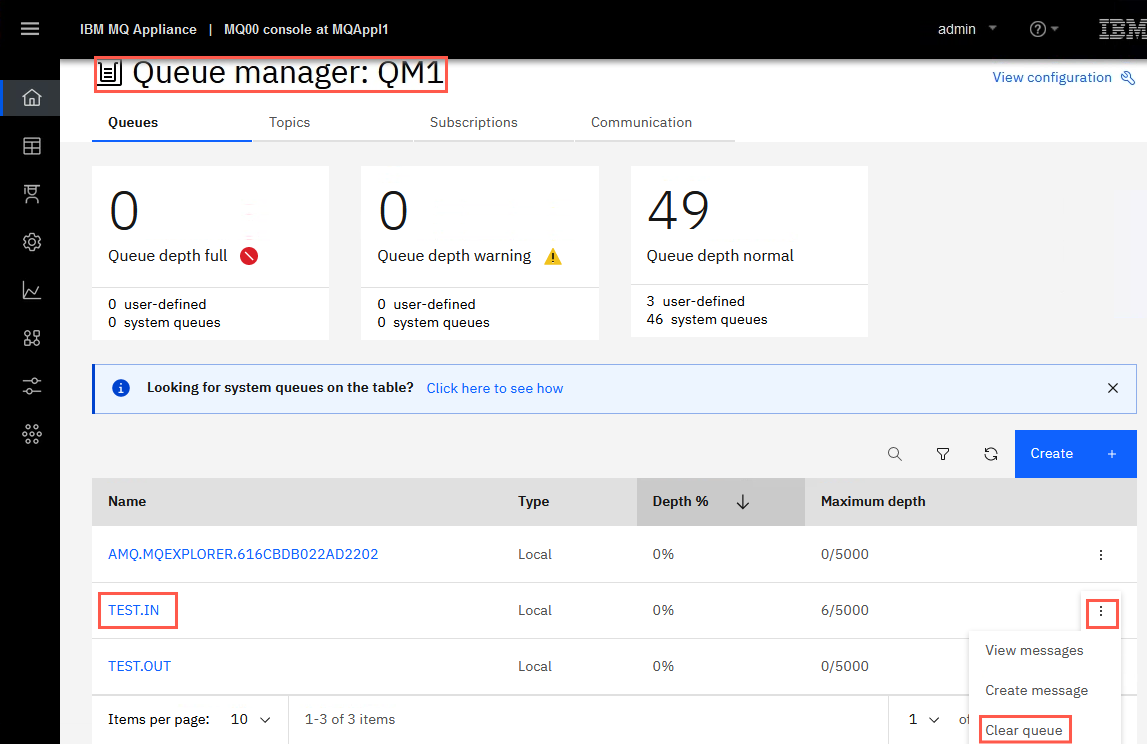Screen dimensions: 1147x744
Task: Click the IBM MQ Appliance title text
Action: tap(138, 29)
